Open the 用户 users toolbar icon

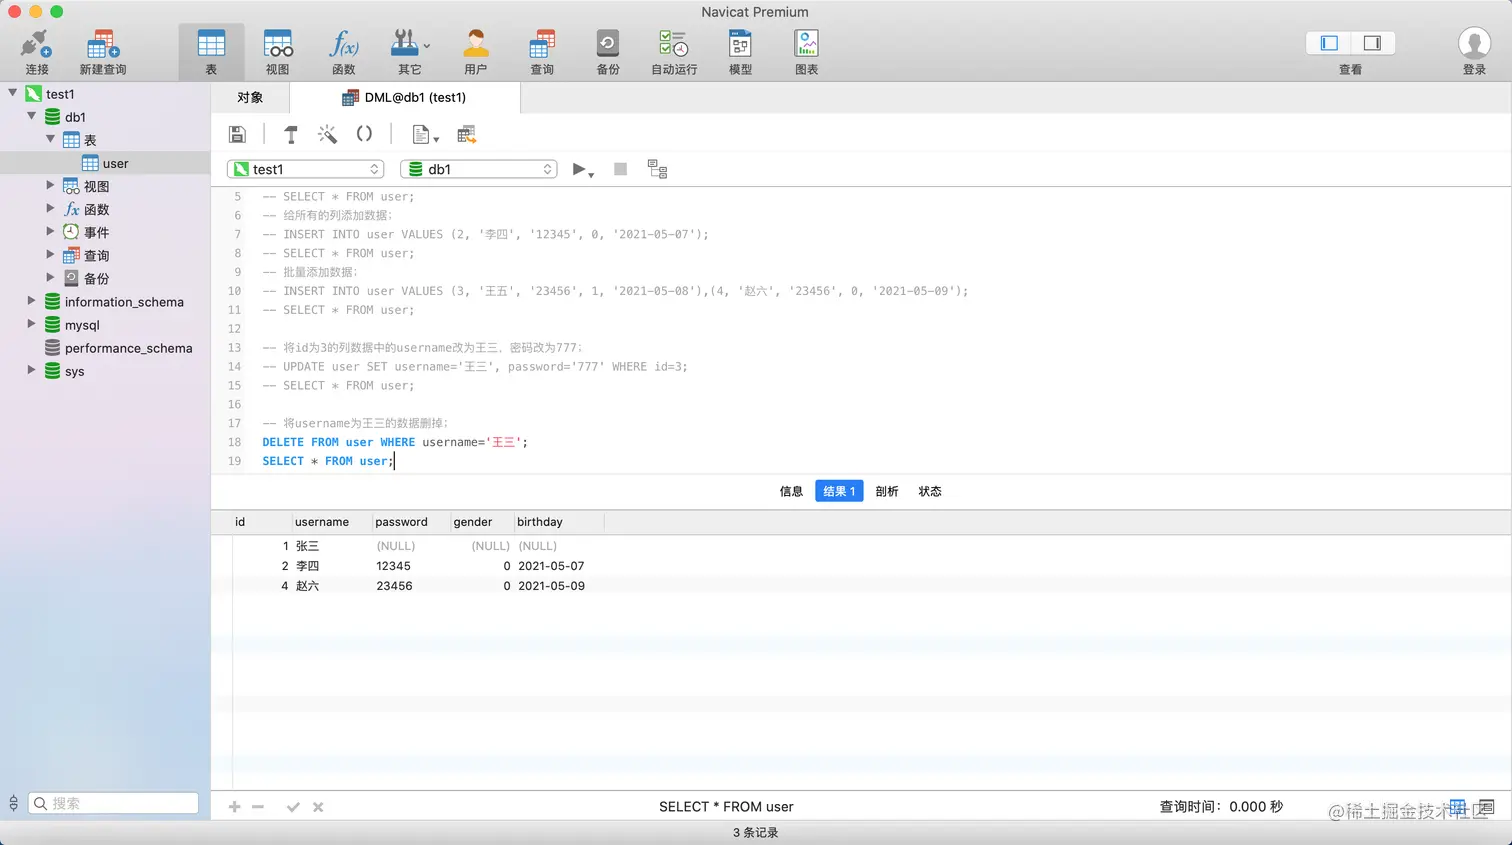click(x=476, y=52)
